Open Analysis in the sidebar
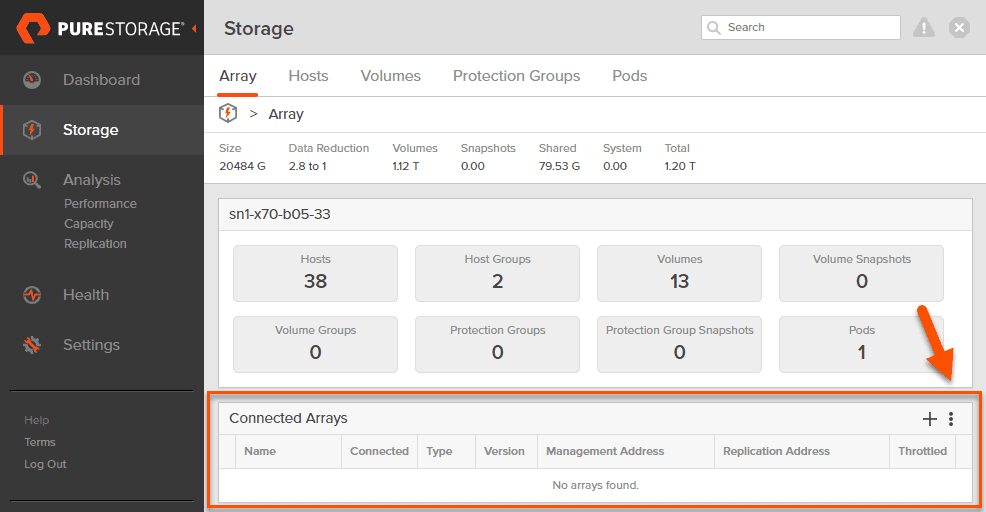The width and height of the screenshot is (986, 512). [x=92, y=180]
